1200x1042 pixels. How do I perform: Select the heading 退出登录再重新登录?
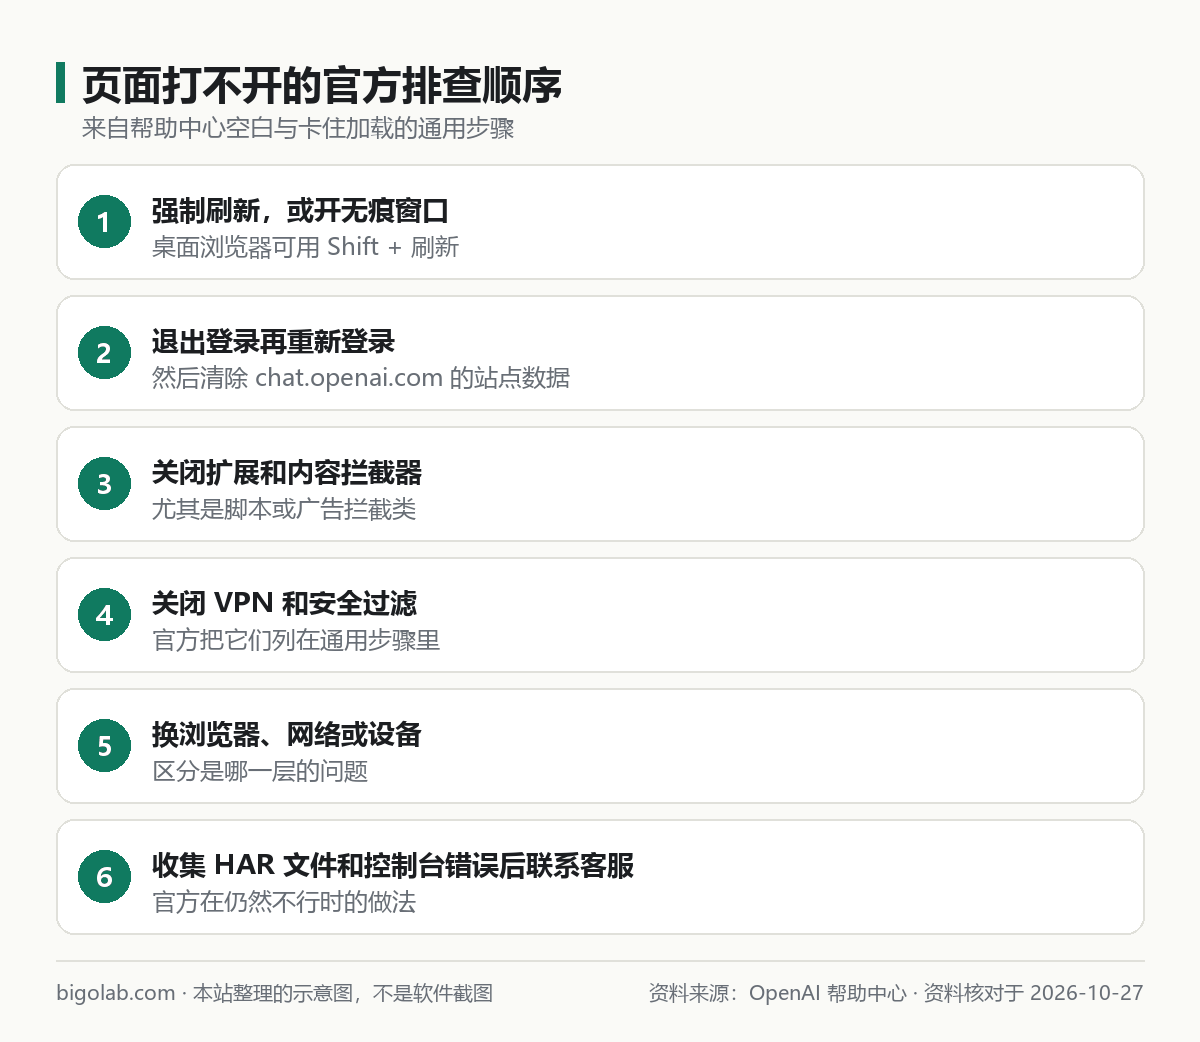click(x=273, y=342)
